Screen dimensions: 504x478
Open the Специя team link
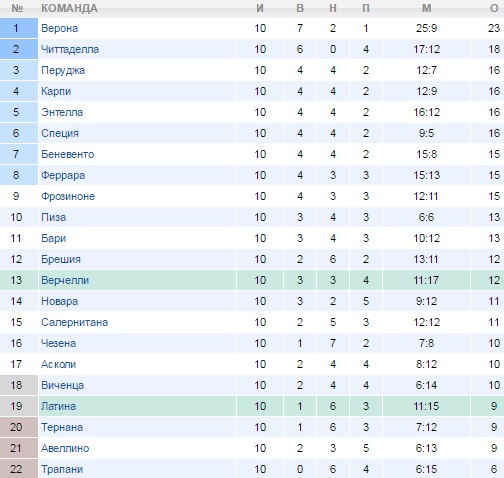pos(60,133)
